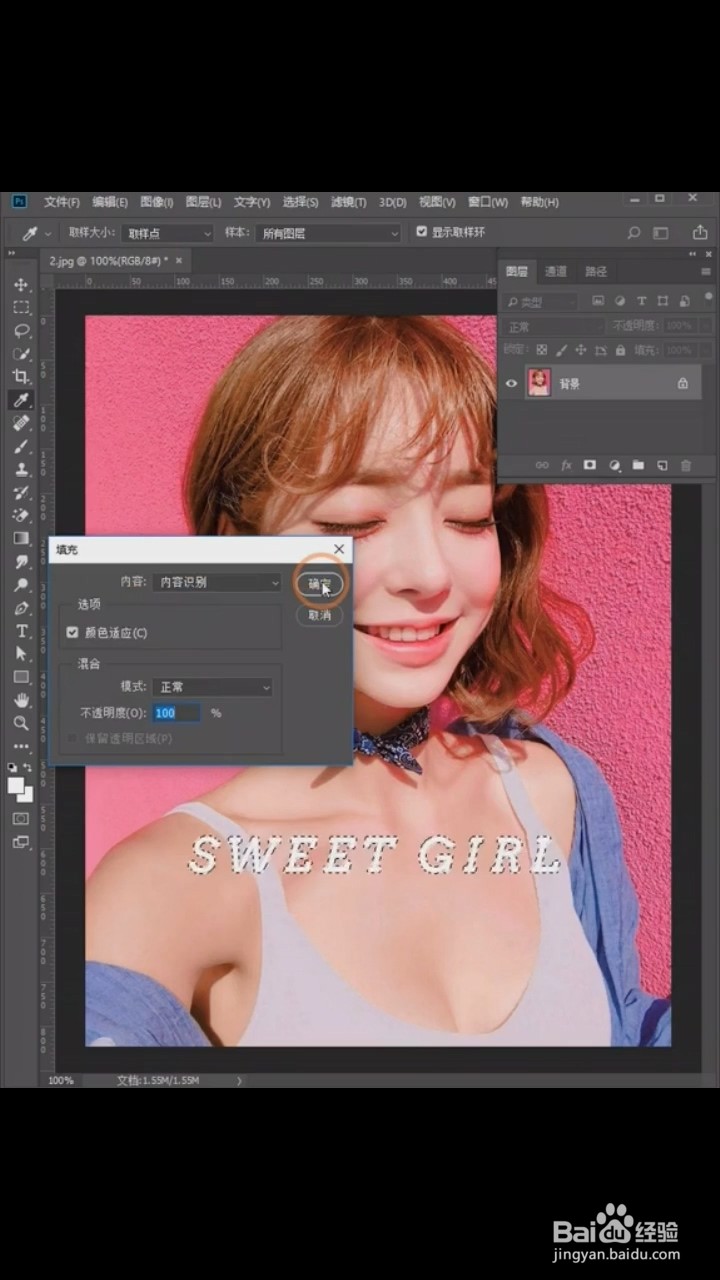
Task: Swap foreground and background colors
Action: click(28, 768)
